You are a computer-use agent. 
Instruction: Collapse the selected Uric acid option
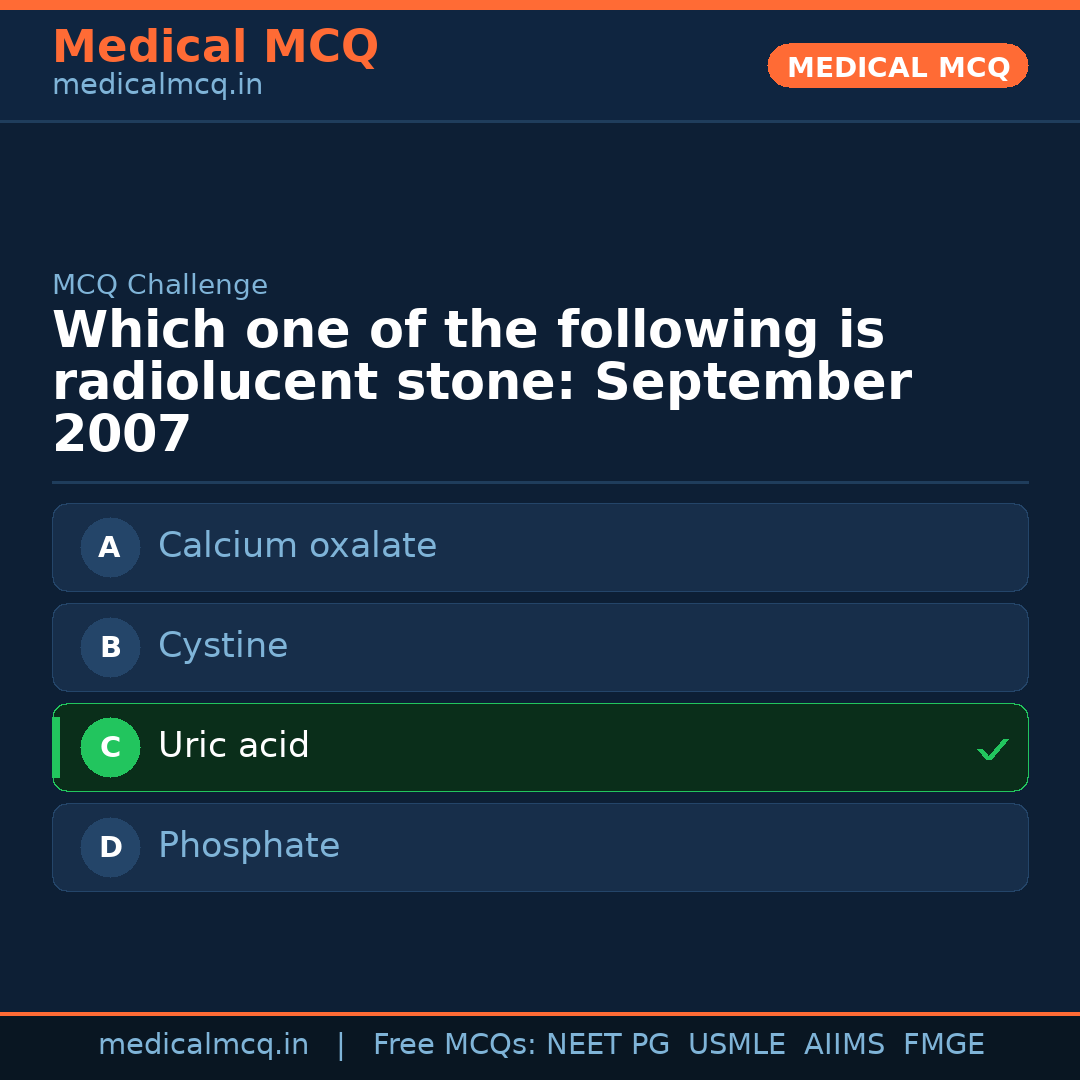point(540,747)
